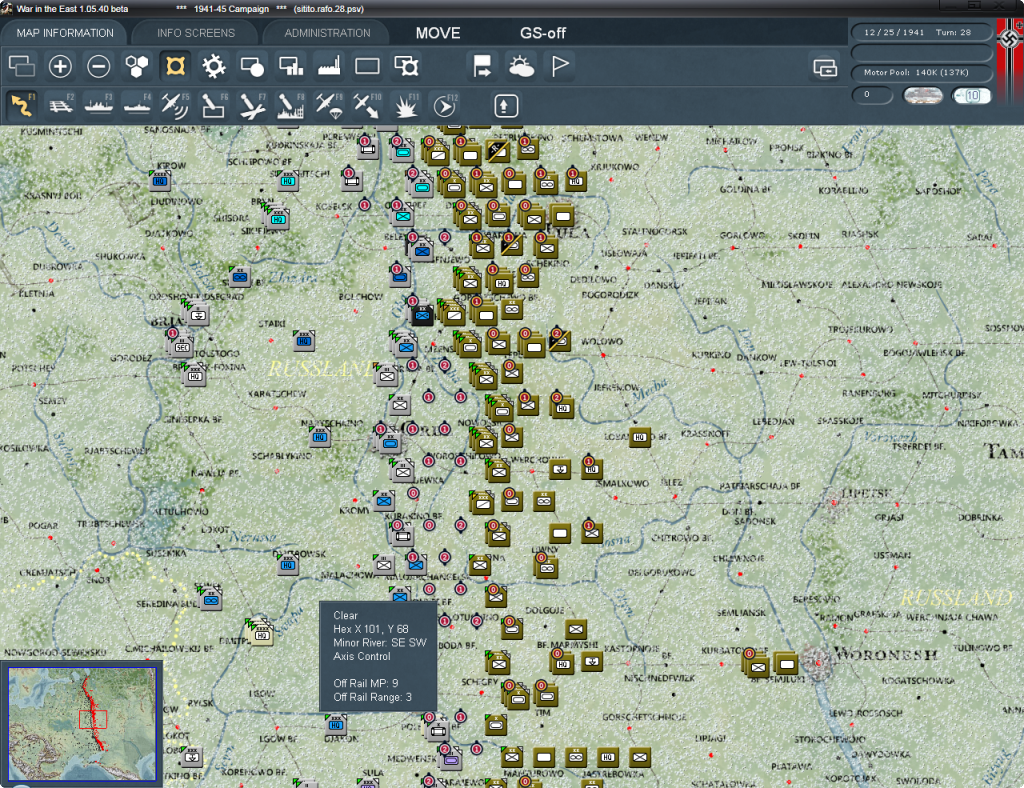This screenshot has width=1024, height=788.
Task: Click the white gear preferences icon
Action: (x=214, y=66)
